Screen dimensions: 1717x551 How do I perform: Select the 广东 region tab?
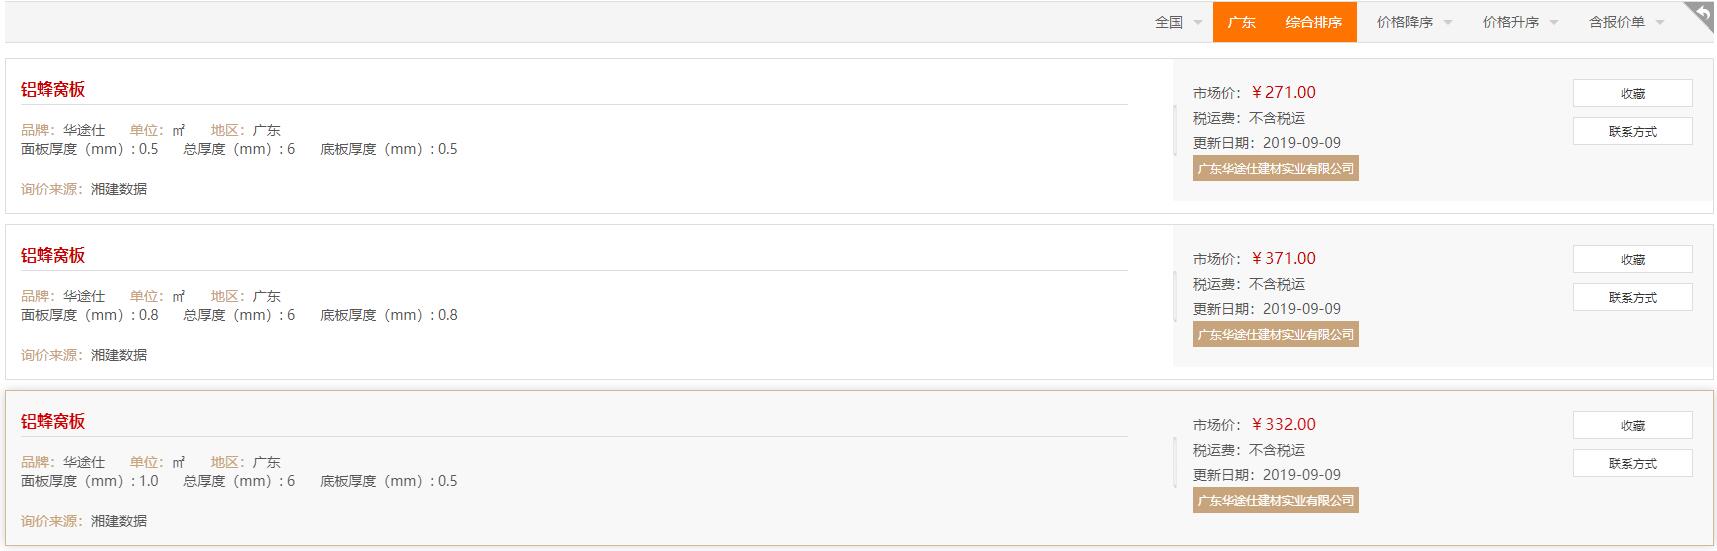point(1241,22)
